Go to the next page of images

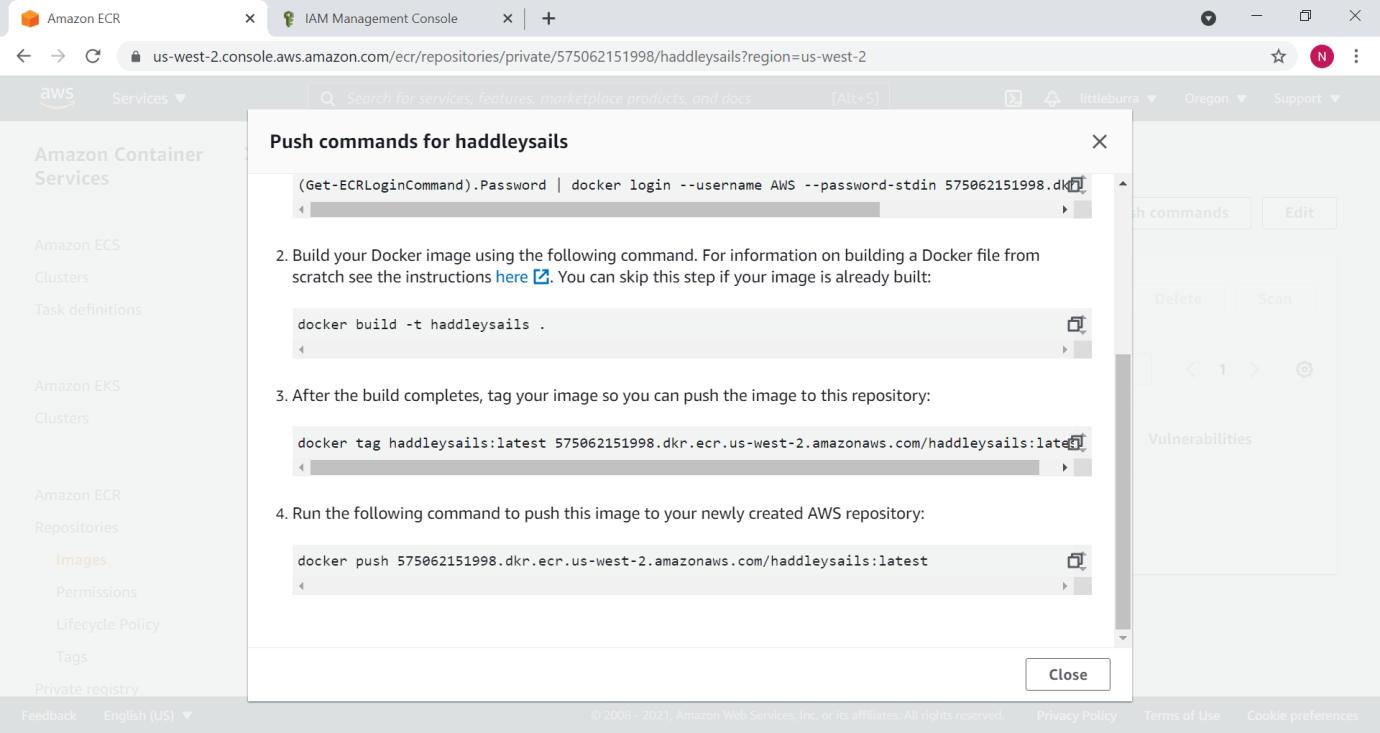point(1254,369)
